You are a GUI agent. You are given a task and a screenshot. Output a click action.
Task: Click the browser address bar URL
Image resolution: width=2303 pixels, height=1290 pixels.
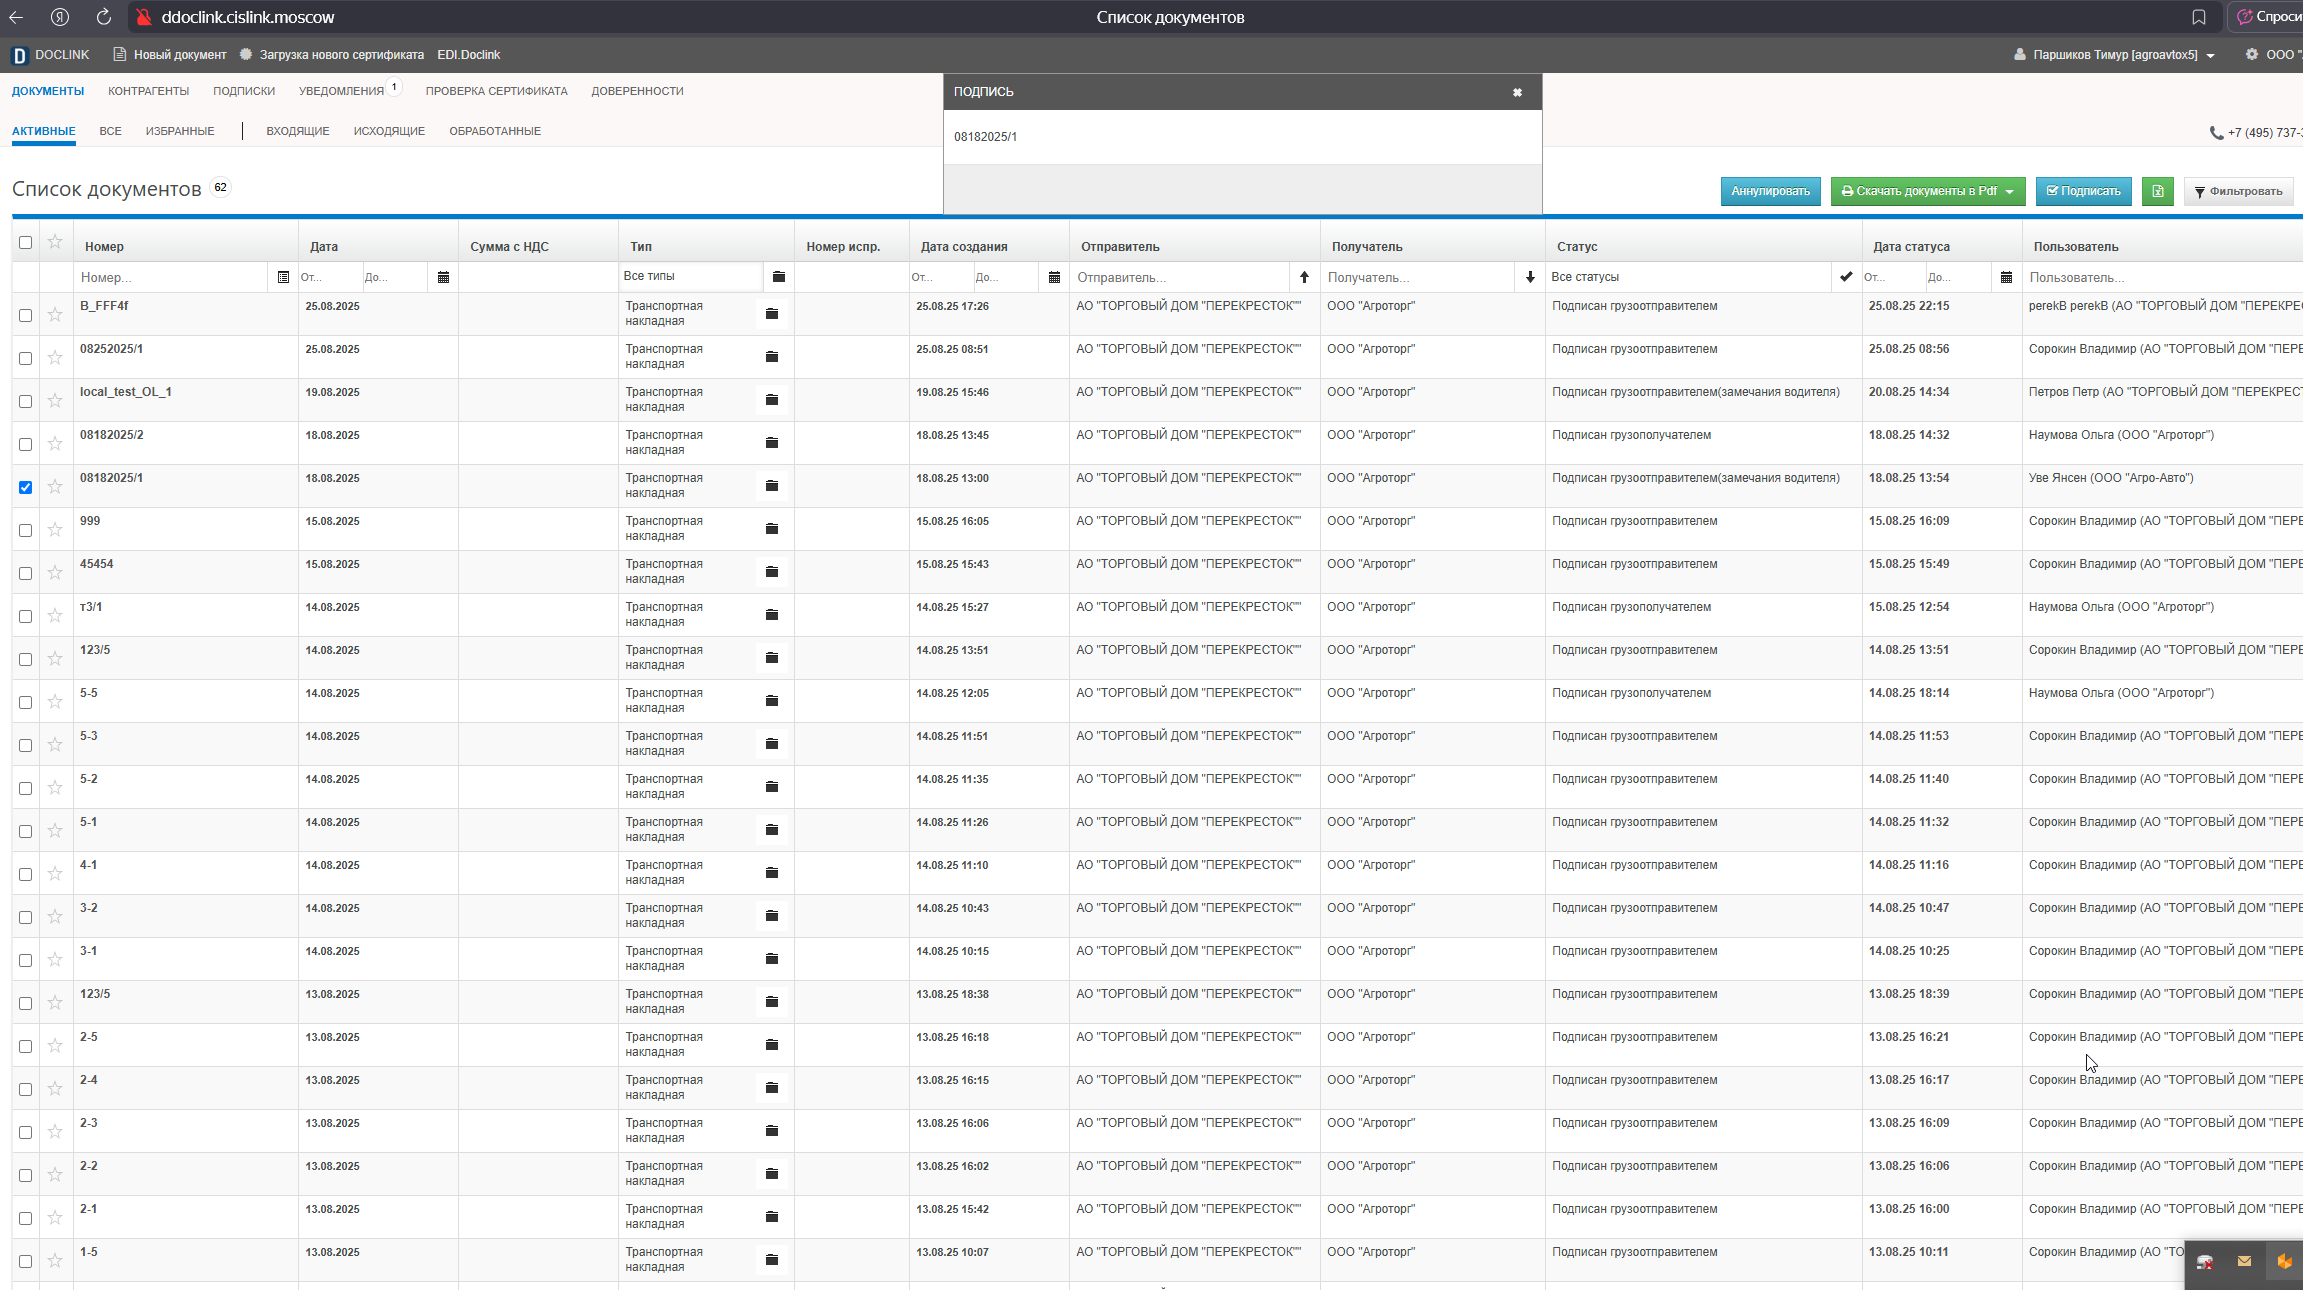coord(248,17)
